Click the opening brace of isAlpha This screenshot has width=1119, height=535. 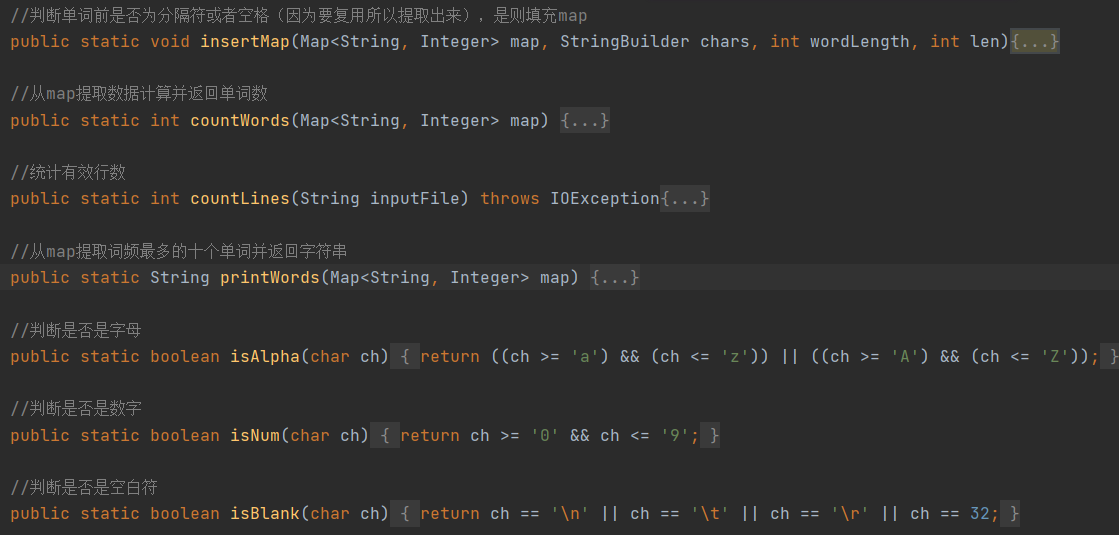point(405,357)
